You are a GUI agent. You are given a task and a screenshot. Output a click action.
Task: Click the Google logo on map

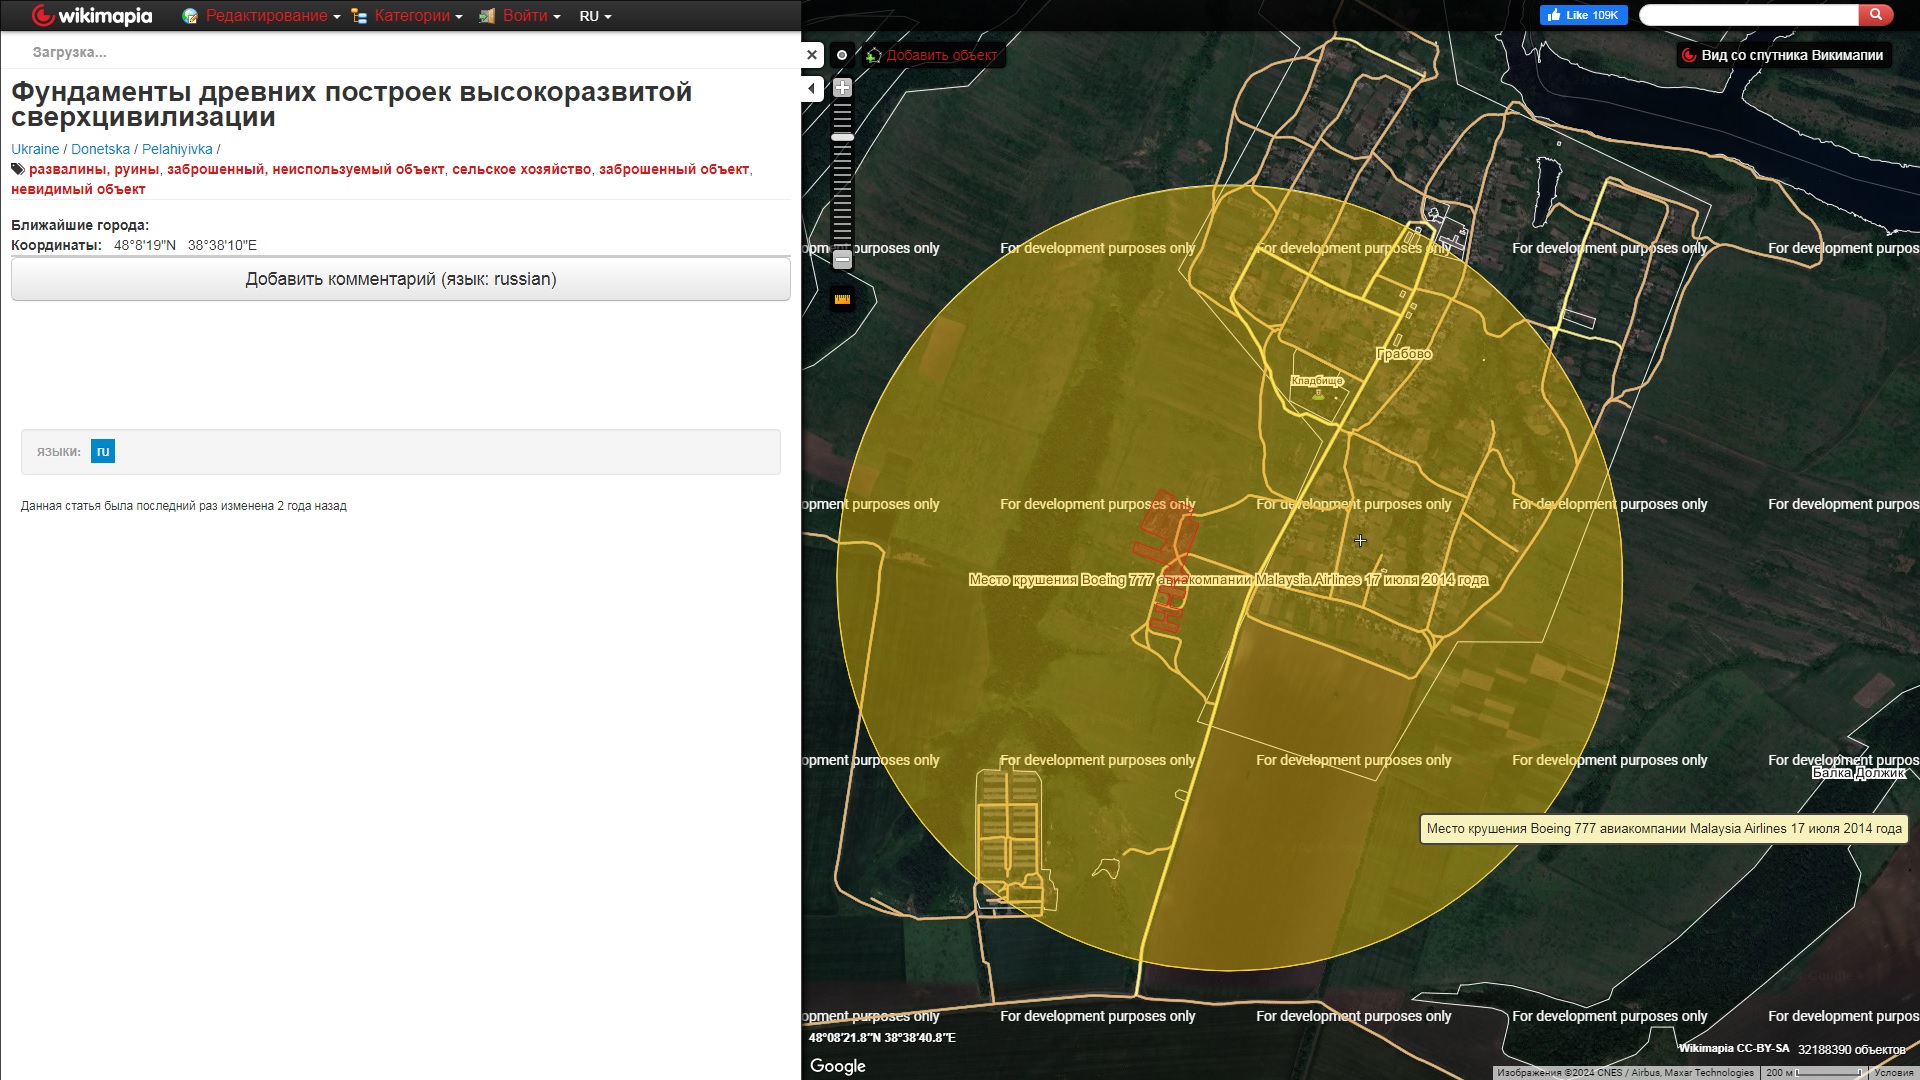[838, 1066]
